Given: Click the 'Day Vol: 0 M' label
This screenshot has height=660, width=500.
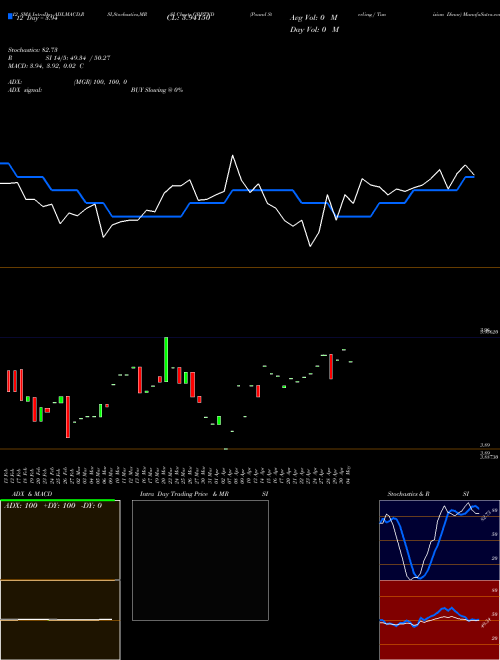Looking at the screenshot, I should pos(314,29).
